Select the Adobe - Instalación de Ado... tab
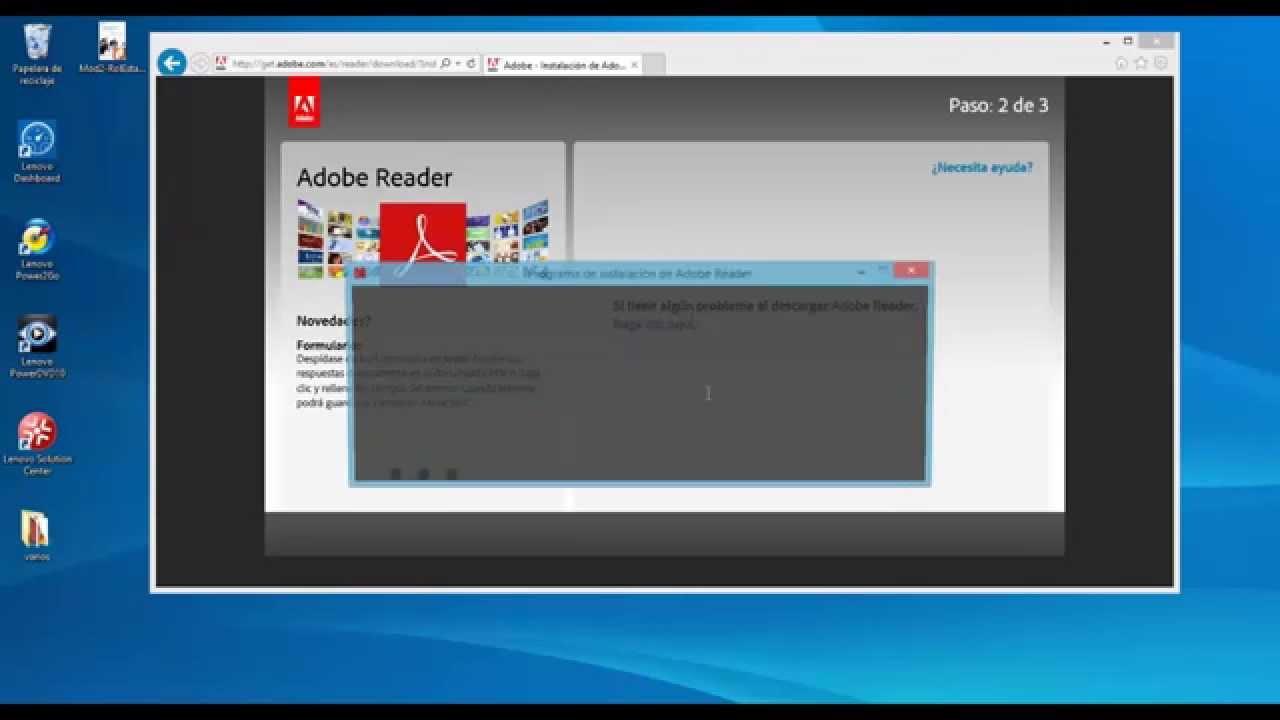This screenshot has height=720, width=1280. [561, 65]
